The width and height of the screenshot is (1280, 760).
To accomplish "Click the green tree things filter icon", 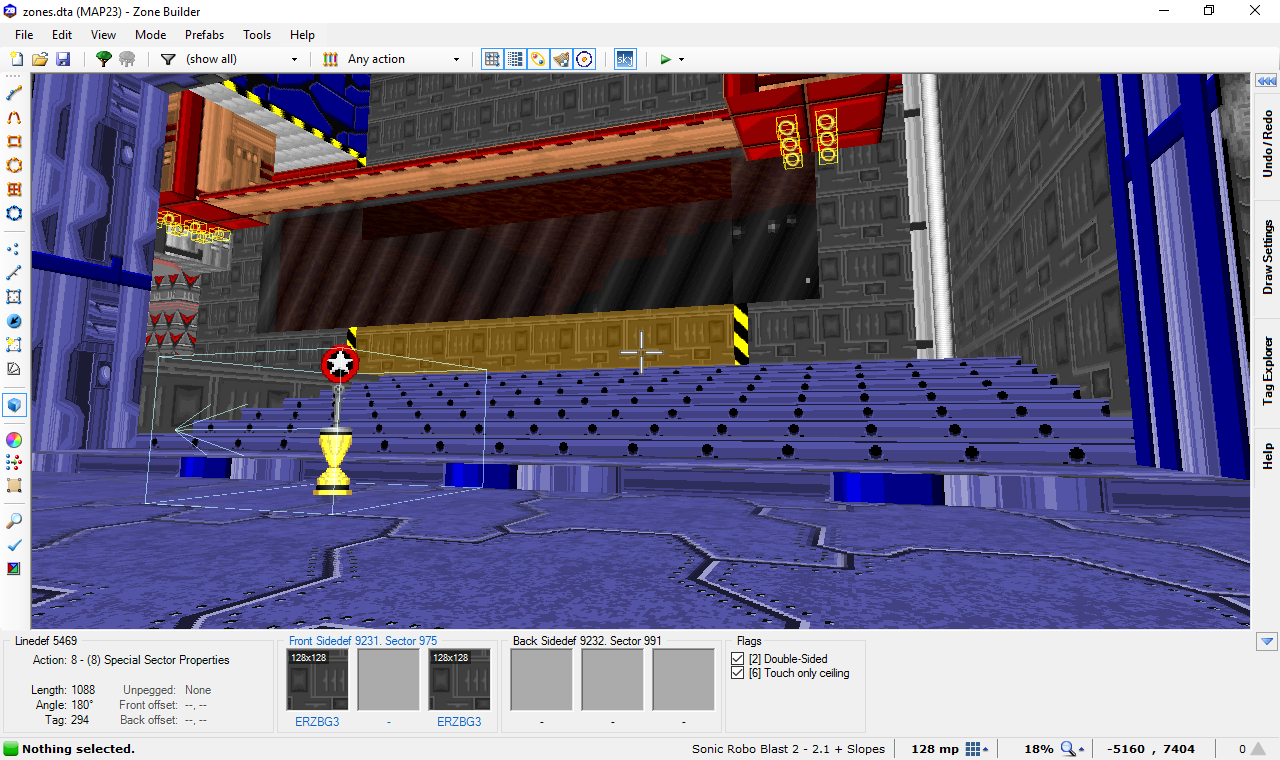I will click(x=103, y=59).
